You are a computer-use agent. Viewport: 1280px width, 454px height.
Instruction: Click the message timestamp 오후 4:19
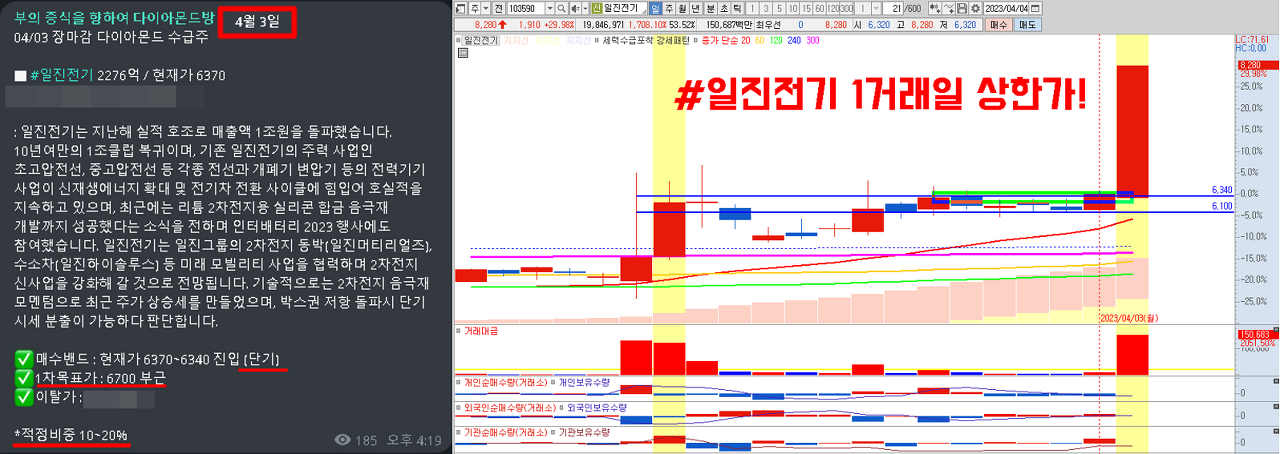[412, 439]
